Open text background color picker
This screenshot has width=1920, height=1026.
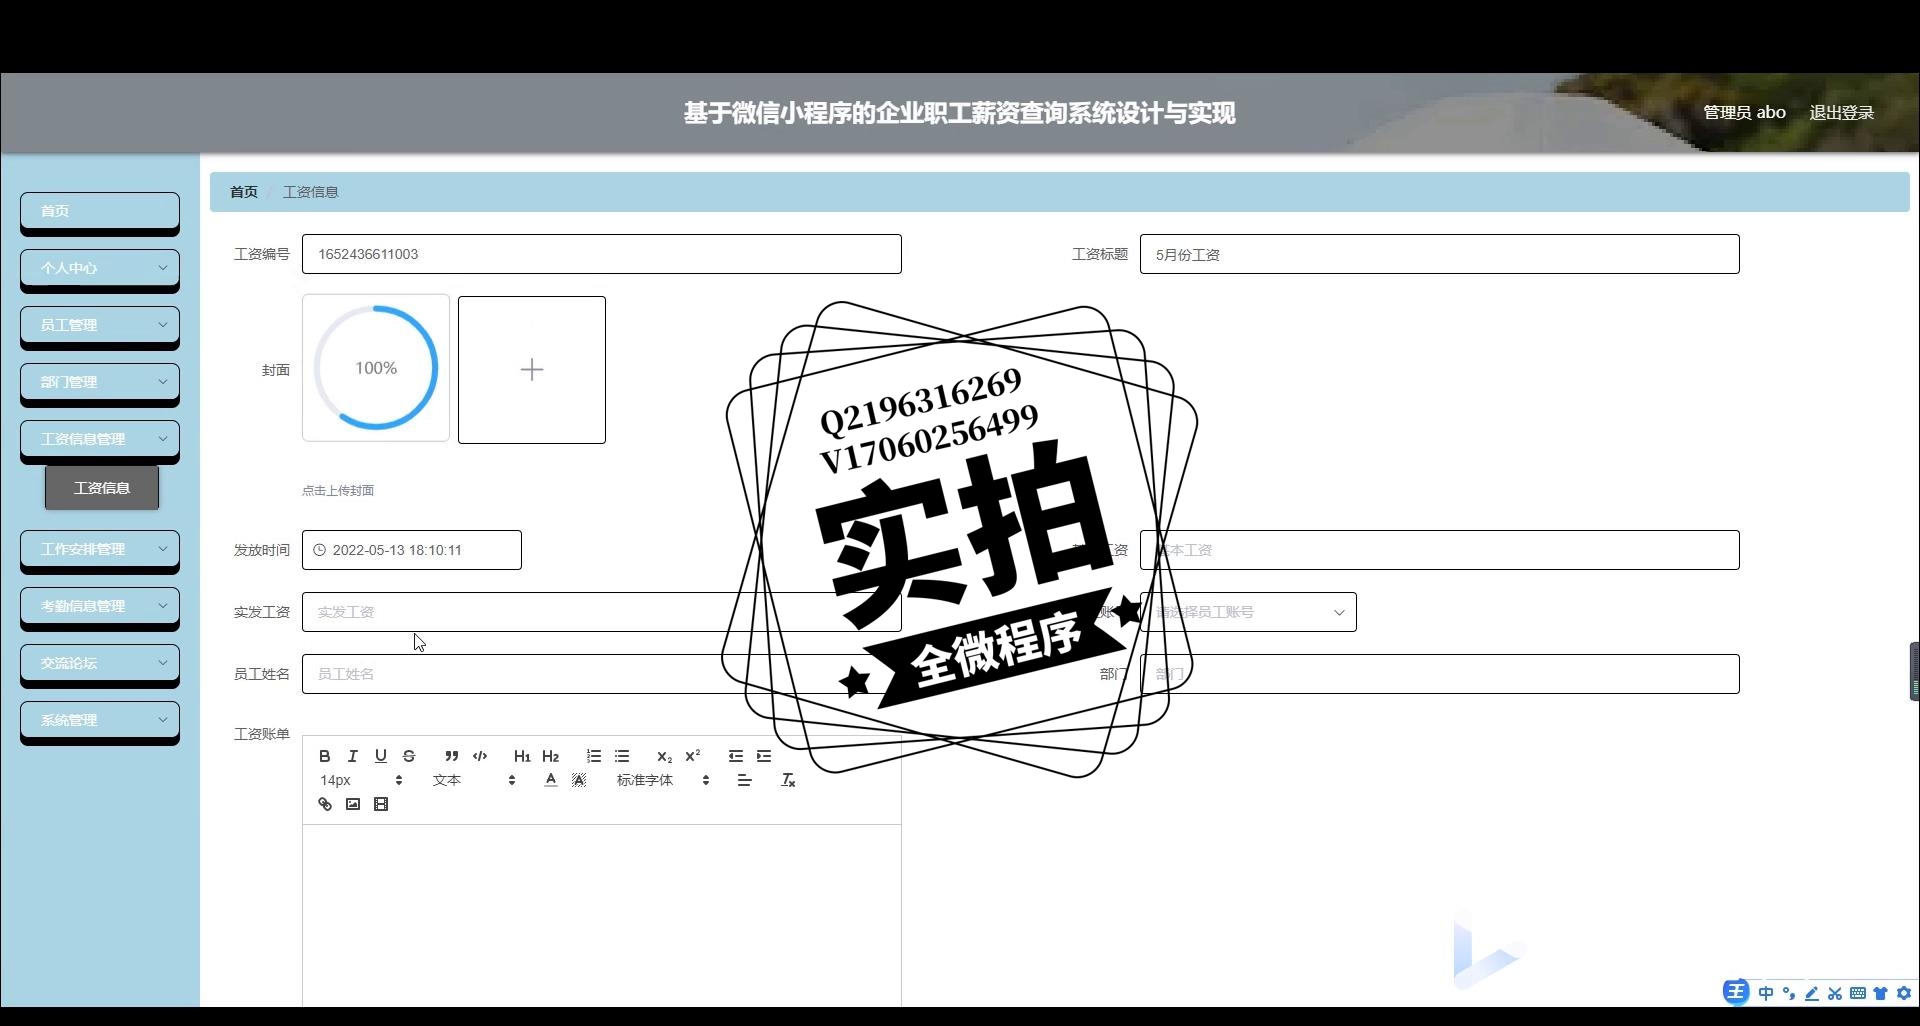(x=578, y=780)
